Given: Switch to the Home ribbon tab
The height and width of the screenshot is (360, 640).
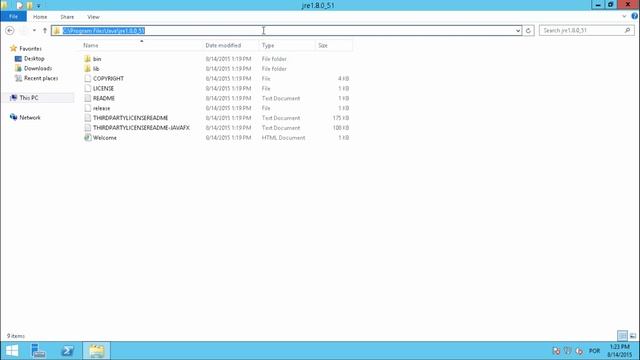Looking at the screenshot, I should [x=40, y=17].
